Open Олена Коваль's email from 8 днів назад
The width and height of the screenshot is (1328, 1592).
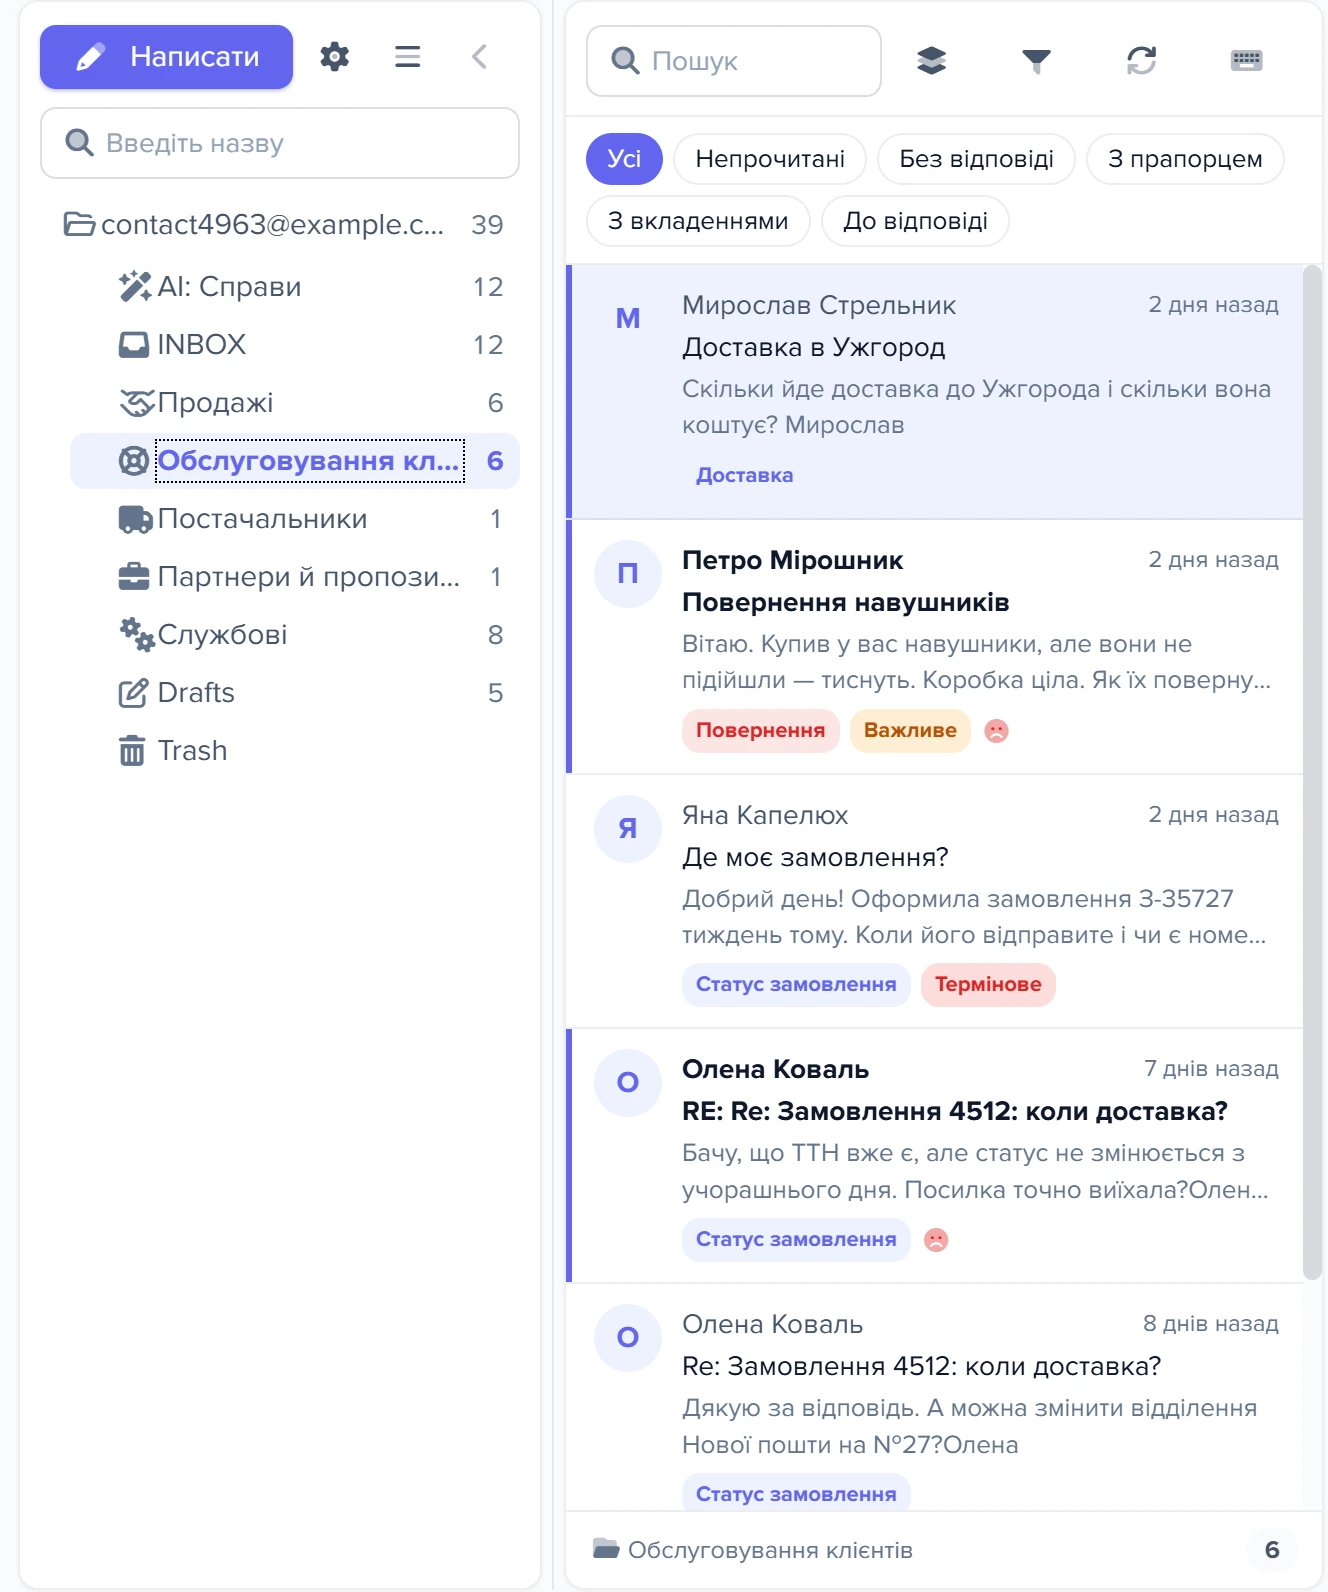tap(935, 1397)
